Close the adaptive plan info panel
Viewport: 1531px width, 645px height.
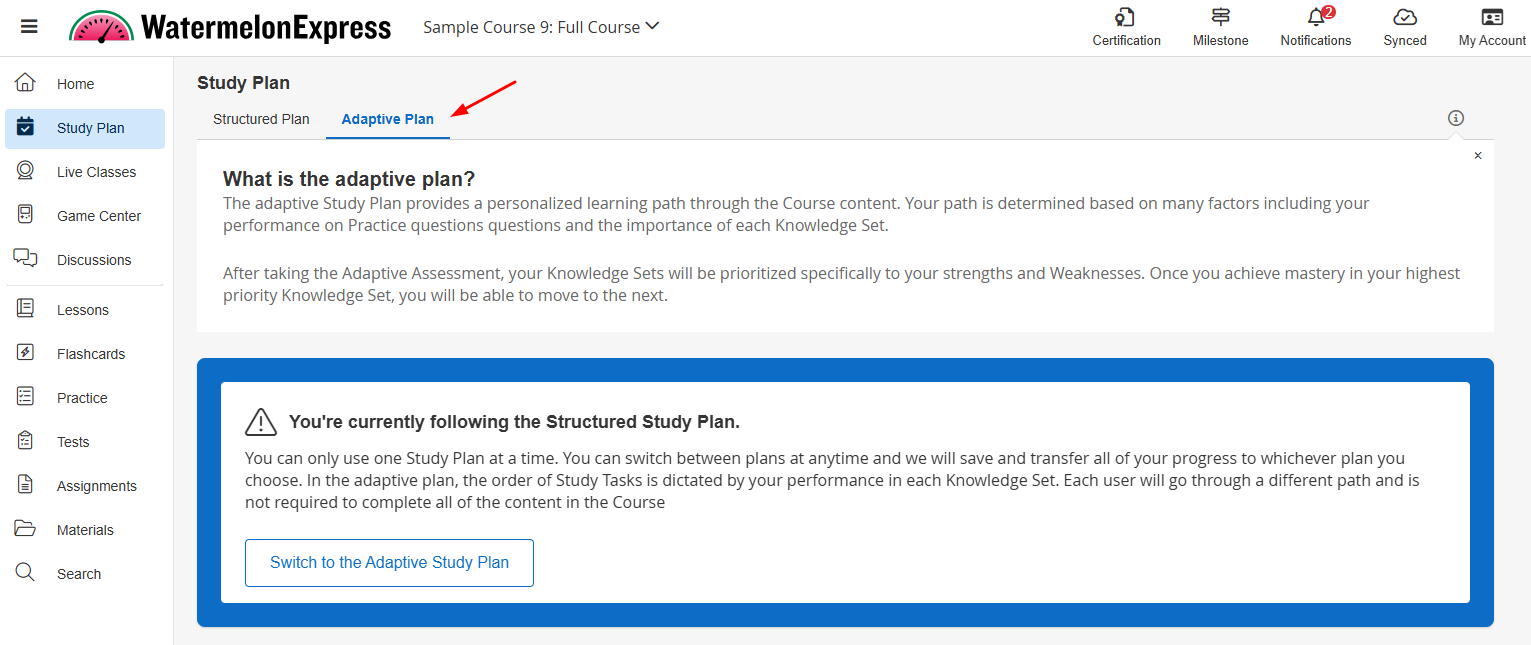click(1478, 156)
